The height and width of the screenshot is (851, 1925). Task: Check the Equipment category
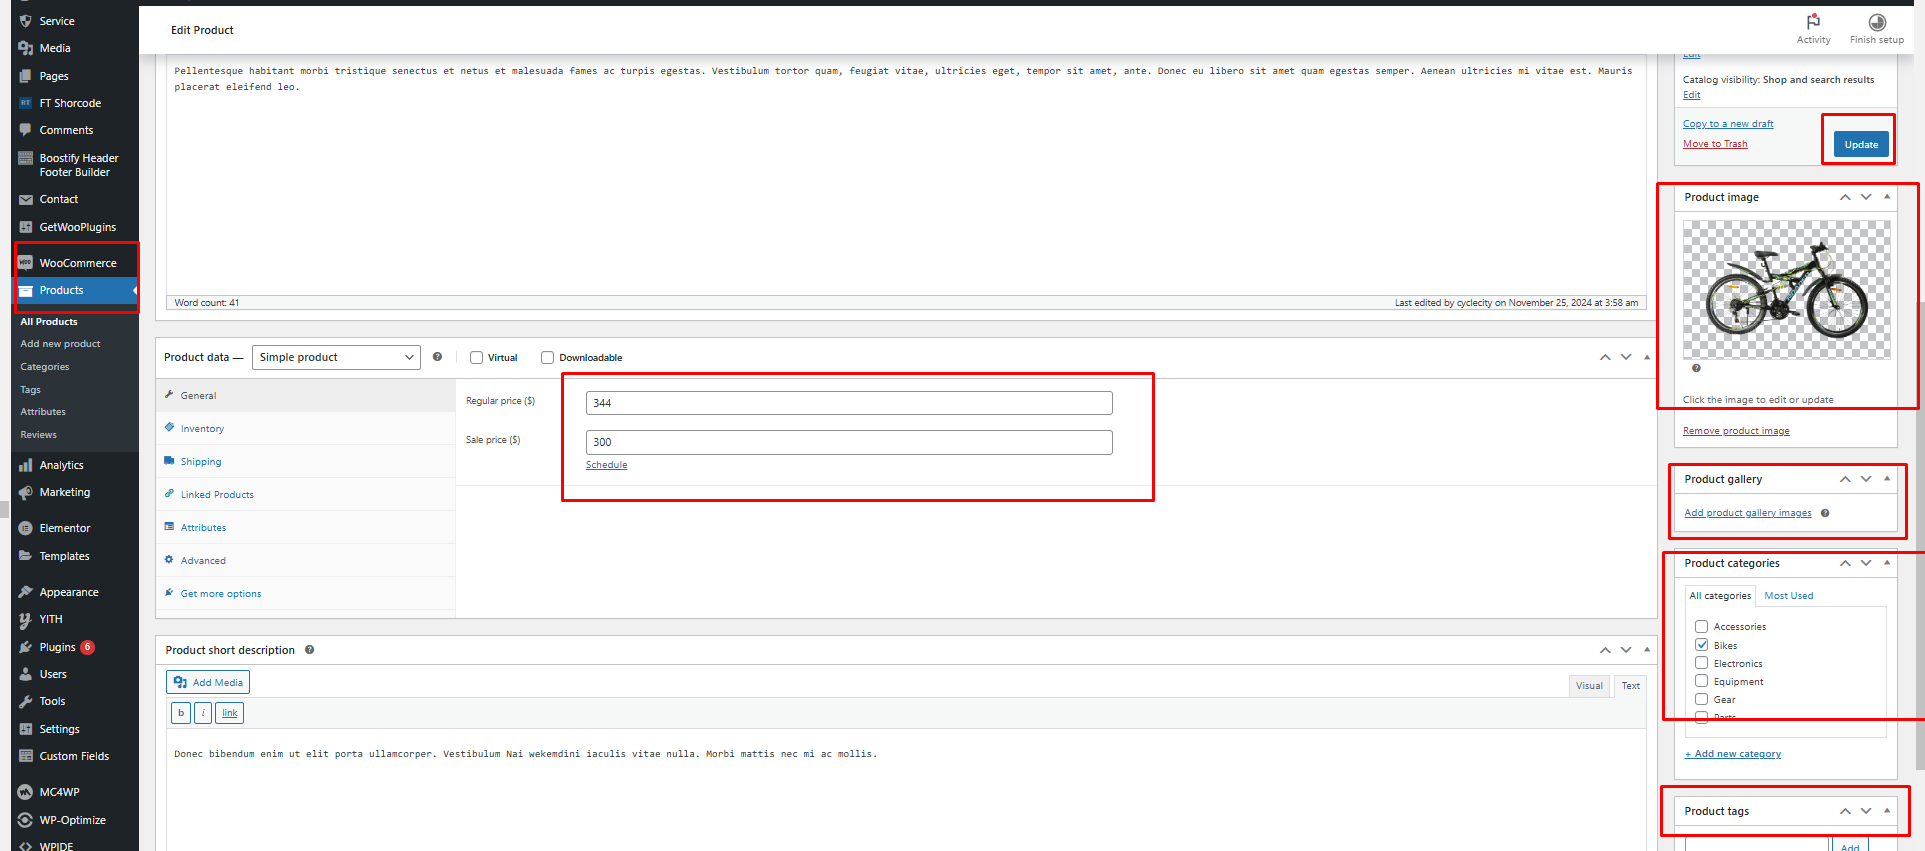pos(1701,681)
